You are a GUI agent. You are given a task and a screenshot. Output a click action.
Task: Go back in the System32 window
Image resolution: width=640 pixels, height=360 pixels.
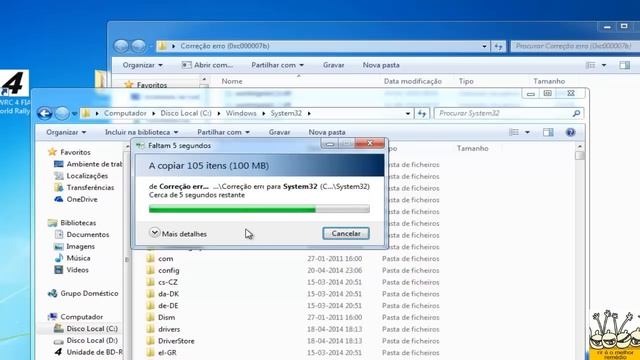point(44,113)
